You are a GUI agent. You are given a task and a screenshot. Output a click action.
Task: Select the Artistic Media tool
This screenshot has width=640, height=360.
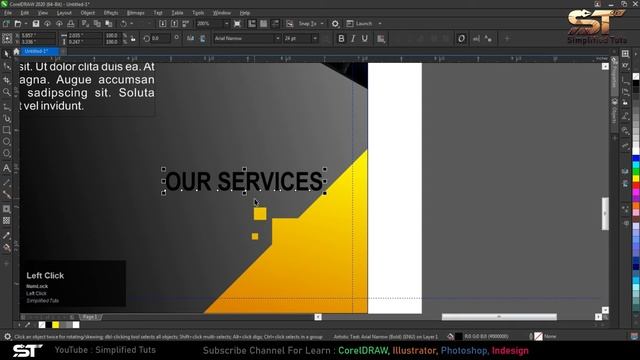click(7, 118)
